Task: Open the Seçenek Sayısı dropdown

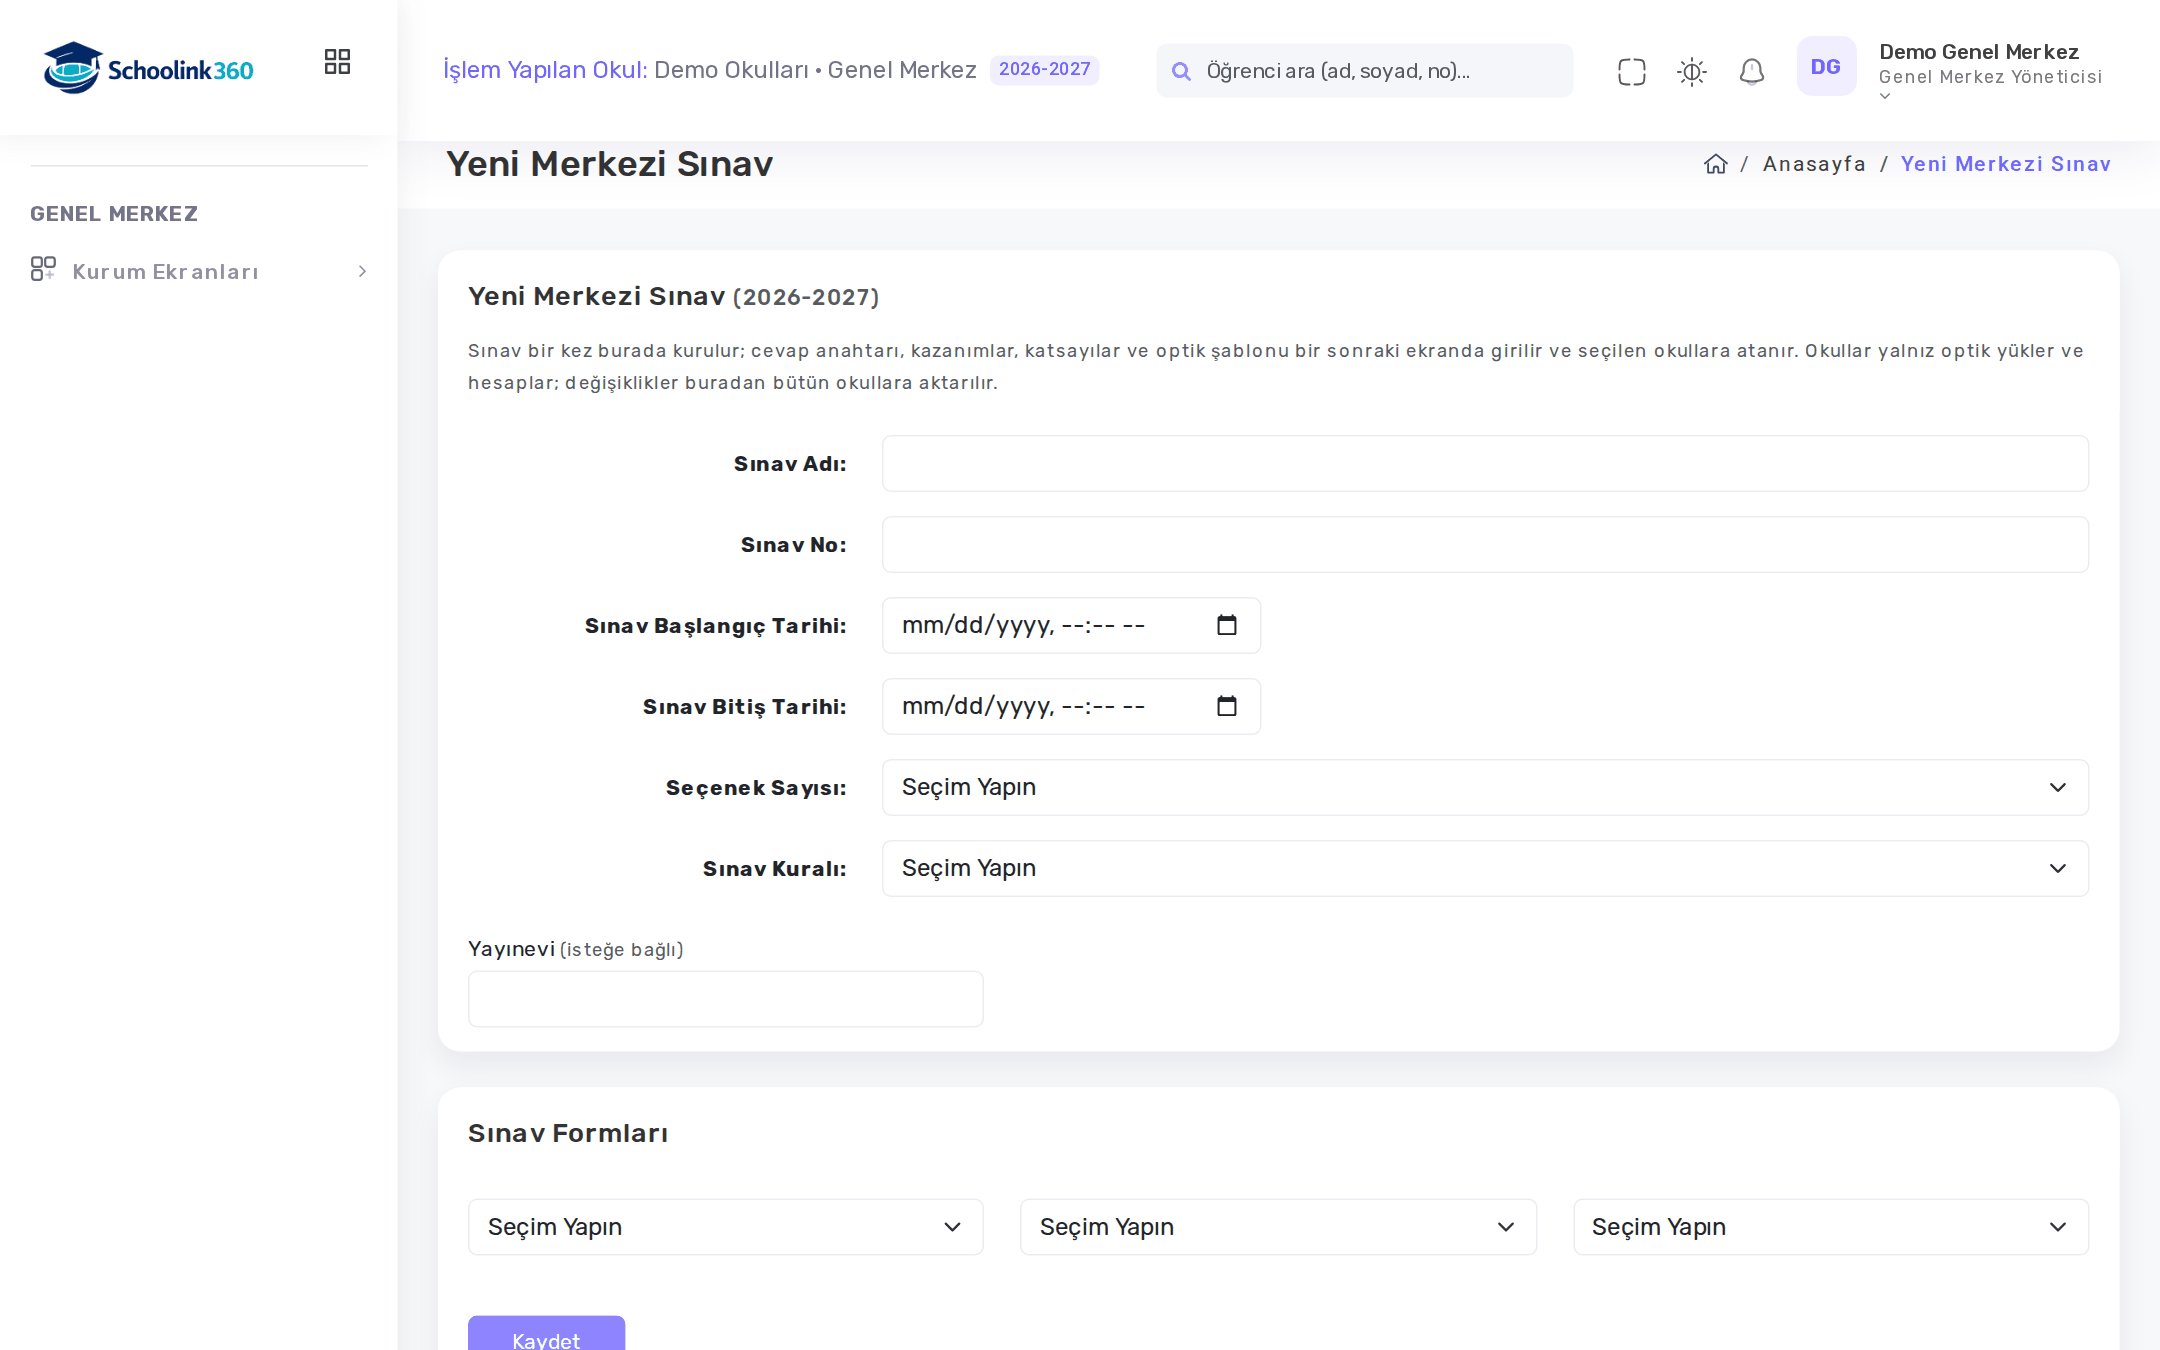Action: point(1485,787)
